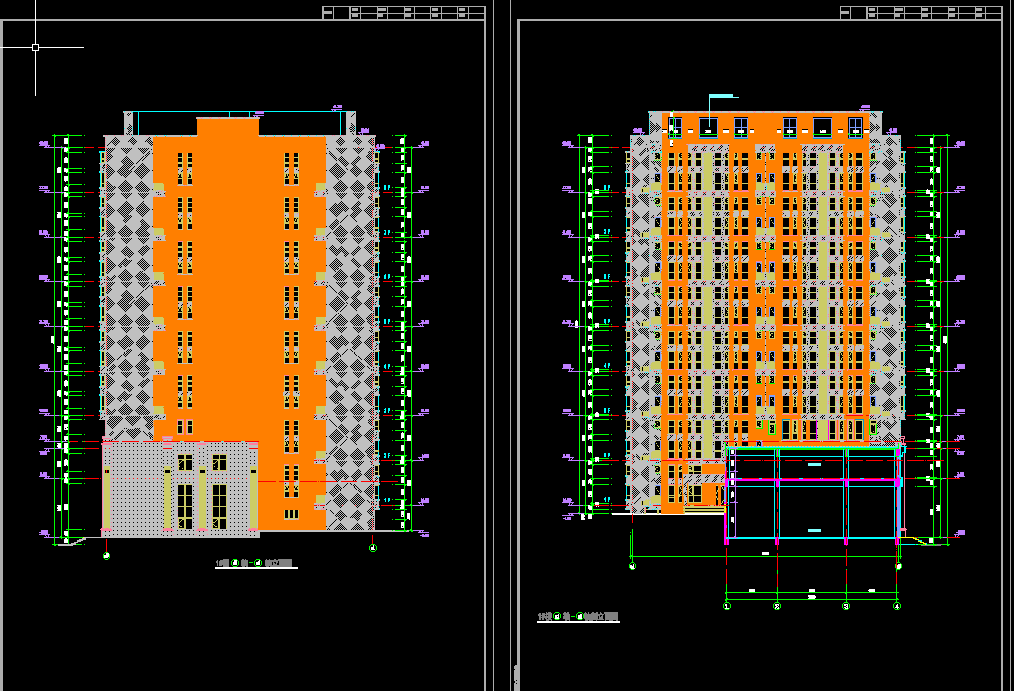The width and height of the screenshot is (1014, 691).
Task: Pick far-left axis bubble under right elevation
Action: click(632, 566)
